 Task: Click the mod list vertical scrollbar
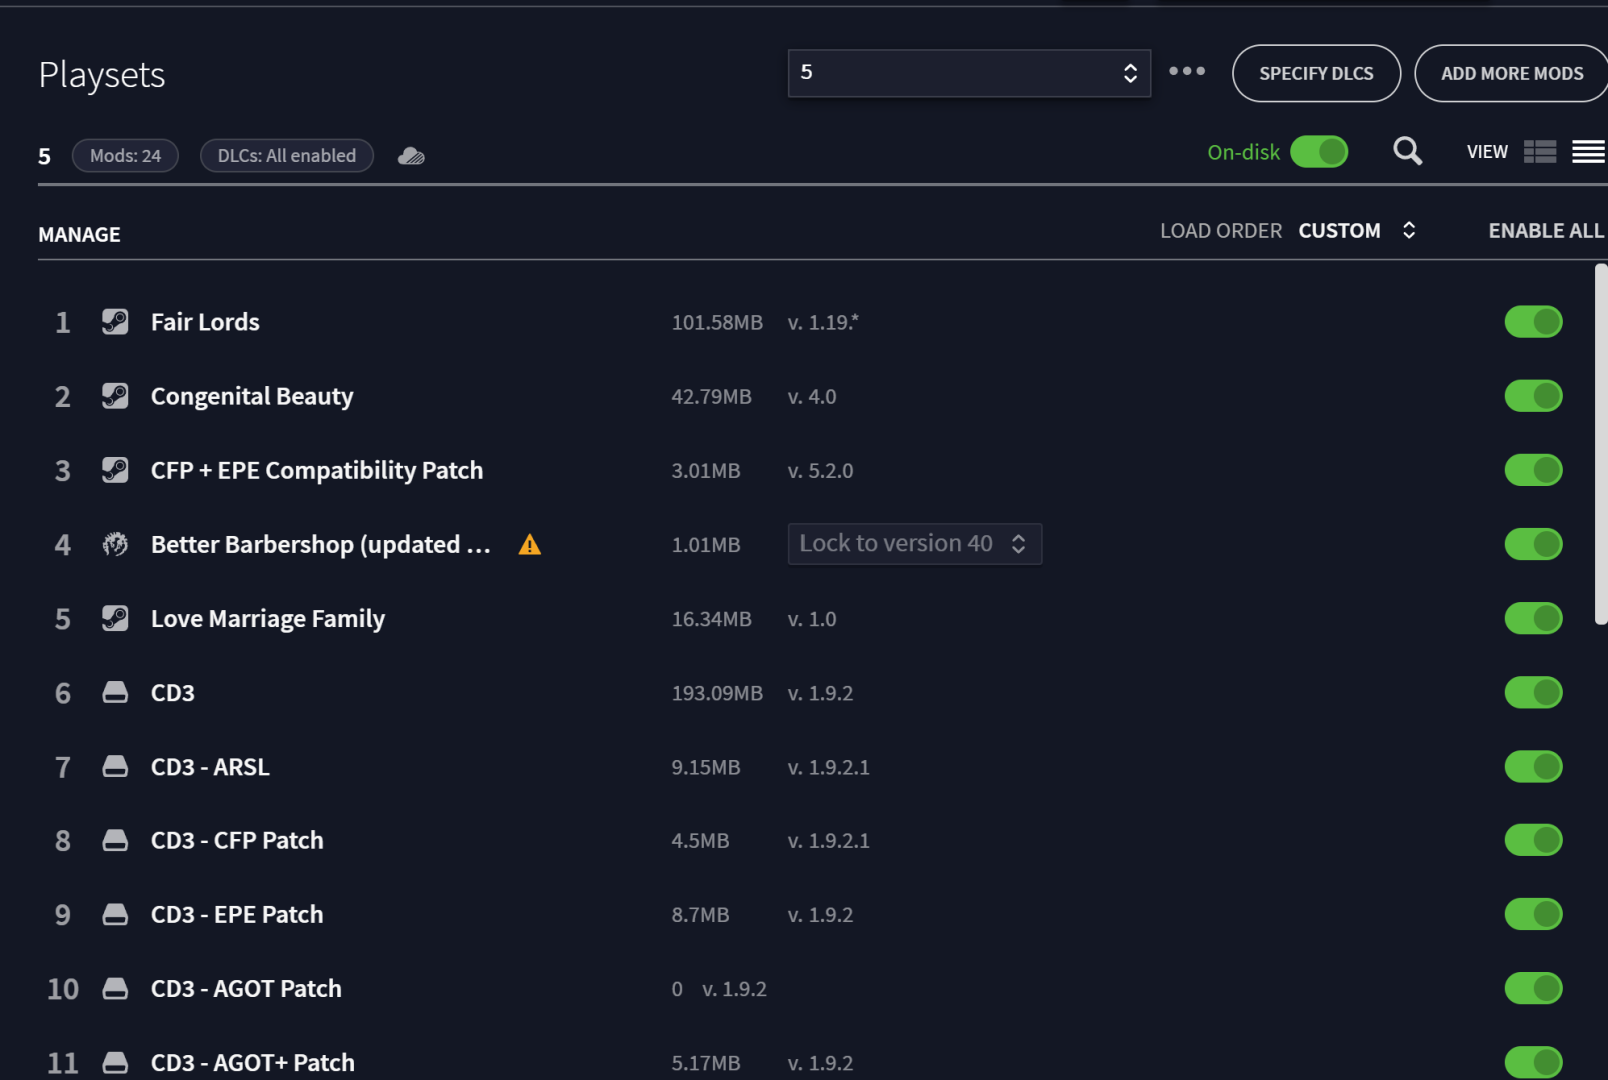click(x=1601, y=445)
